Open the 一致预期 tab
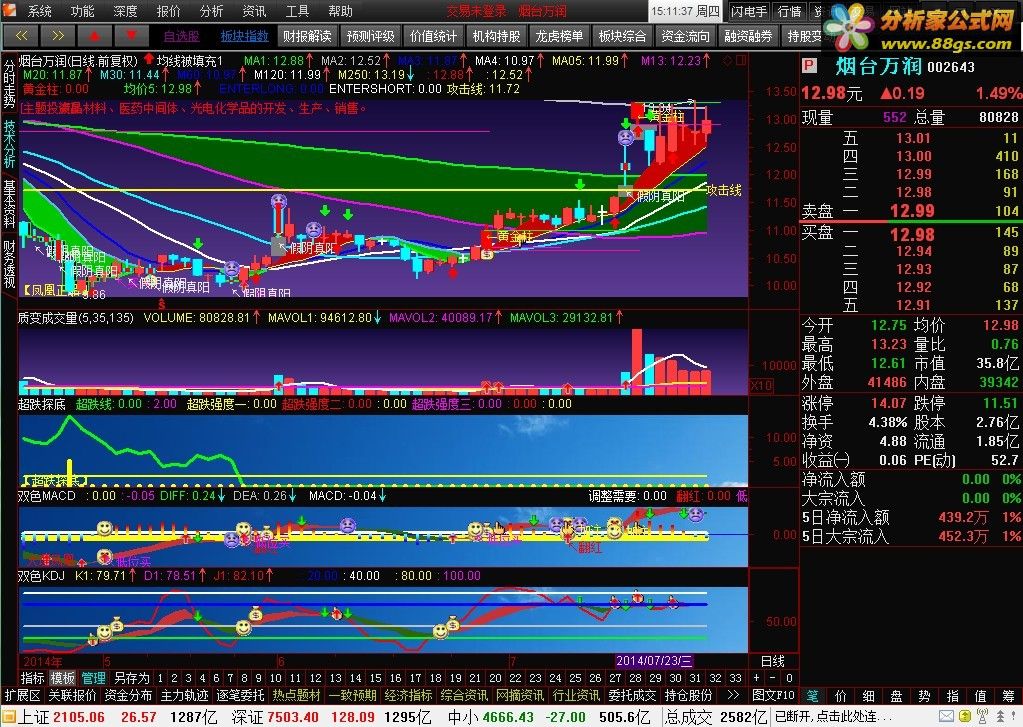The width and height of the screenshot is (1023, 727). click(353, 696)
